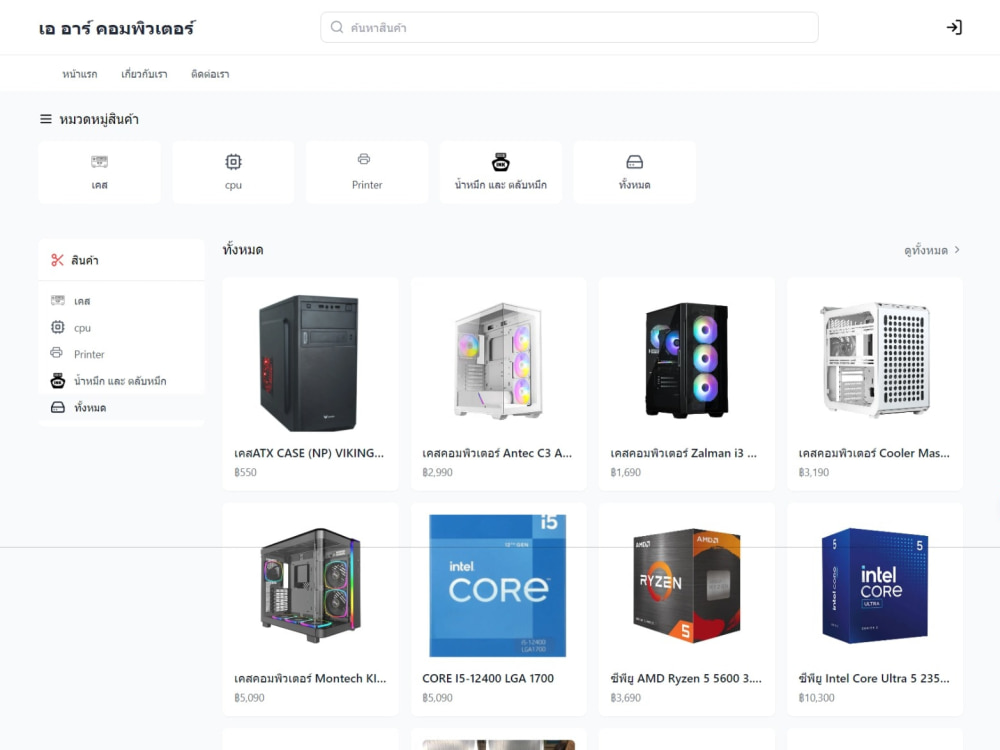Click sidebar drive icon next to ทั้งหมด

(57, 407)
